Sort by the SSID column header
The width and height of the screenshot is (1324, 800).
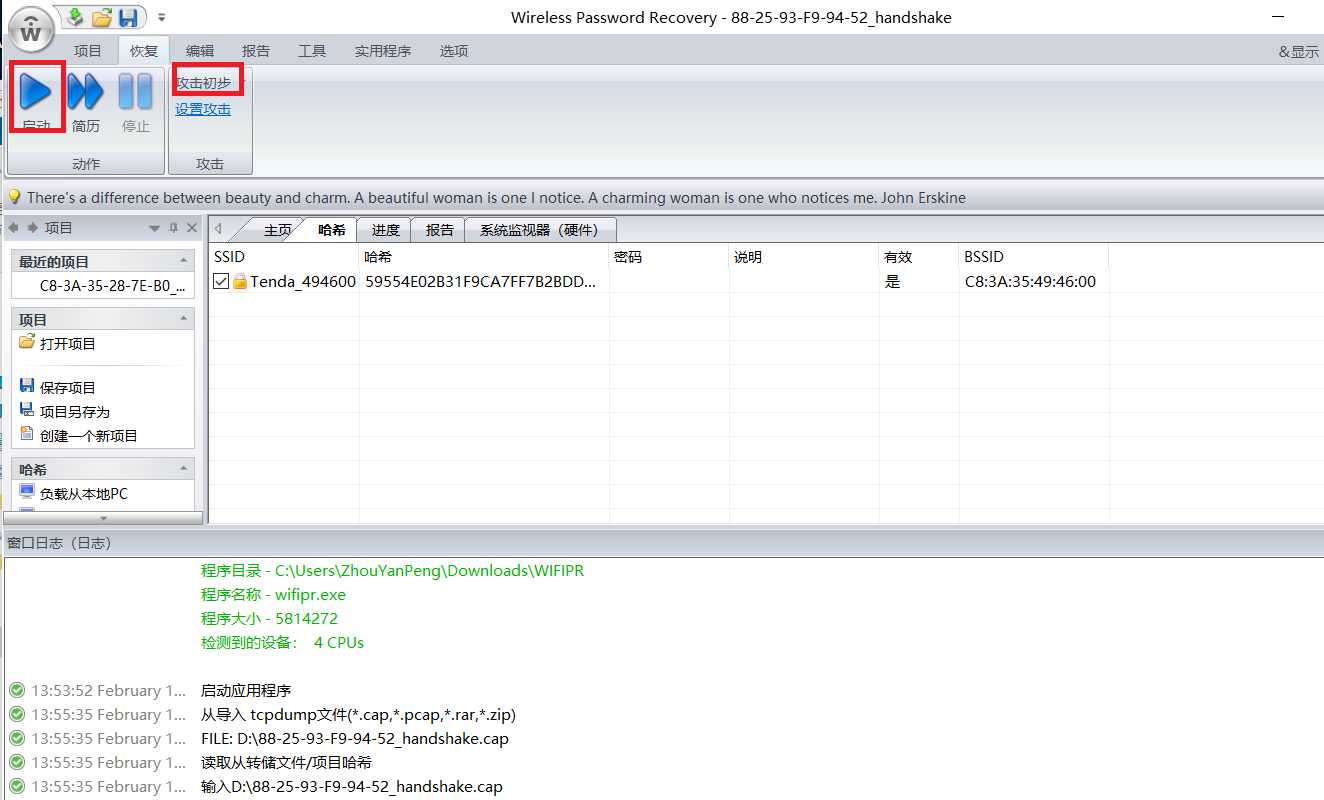coord(284,257)
